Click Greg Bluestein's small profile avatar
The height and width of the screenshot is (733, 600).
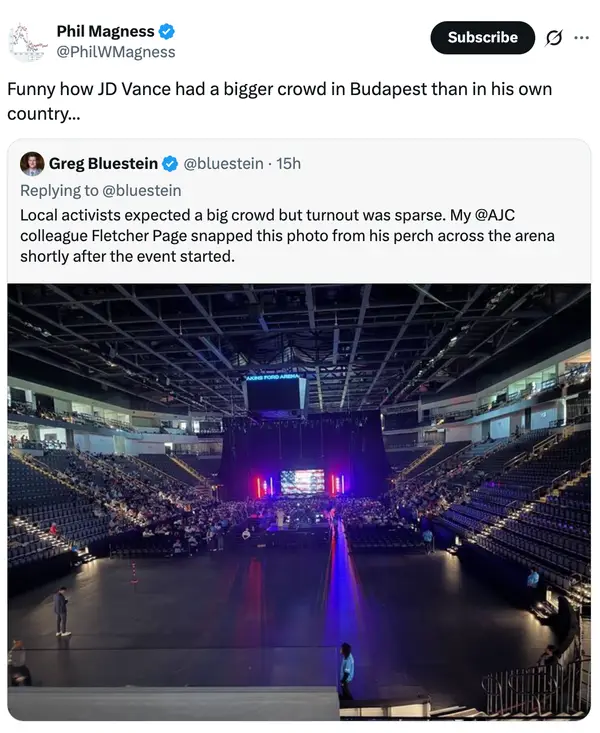point(32,164)
